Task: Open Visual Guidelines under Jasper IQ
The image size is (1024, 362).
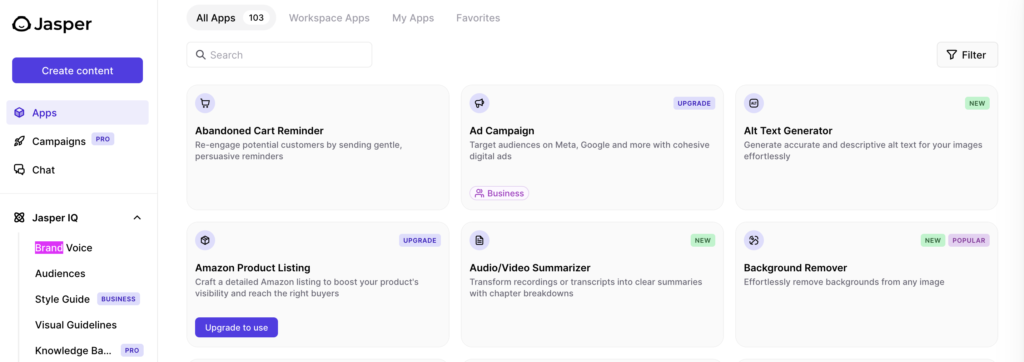Action: click(76, 325)
